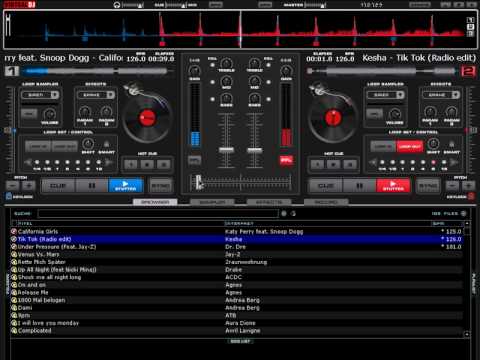This screenshot has height=360, width=480.
Task: Click SYNC button on right deck
Action: click(428, 185)
